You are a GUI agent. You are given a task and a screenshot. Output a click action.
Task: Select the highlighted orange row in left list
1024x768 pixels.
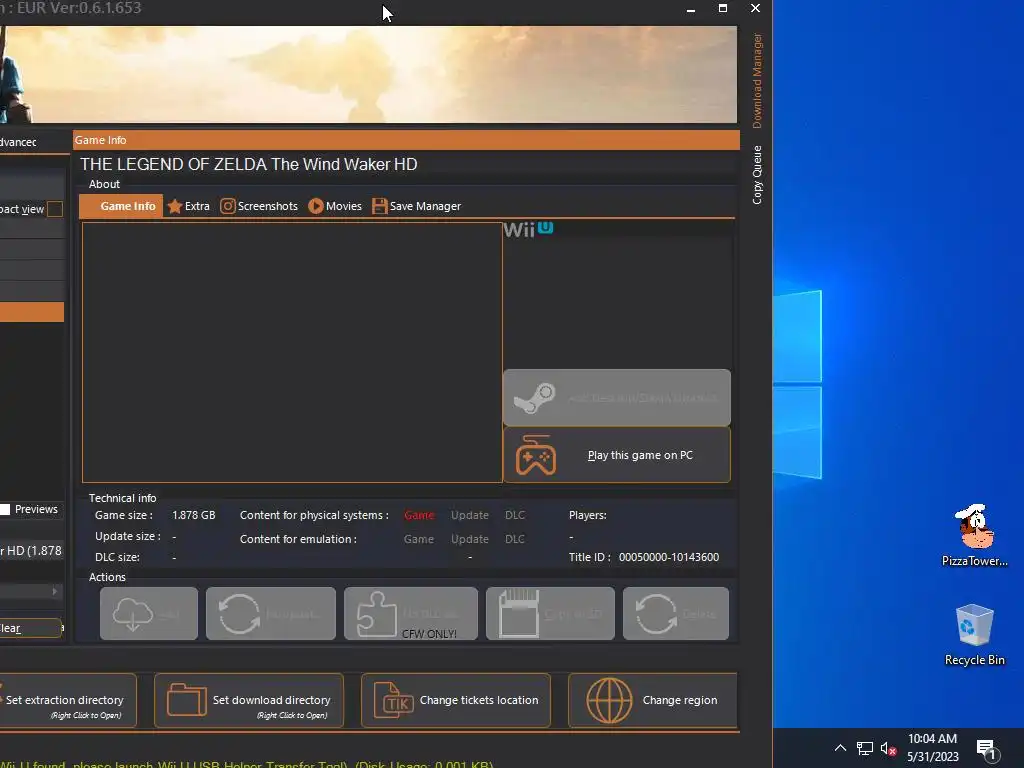pos(32,312)
